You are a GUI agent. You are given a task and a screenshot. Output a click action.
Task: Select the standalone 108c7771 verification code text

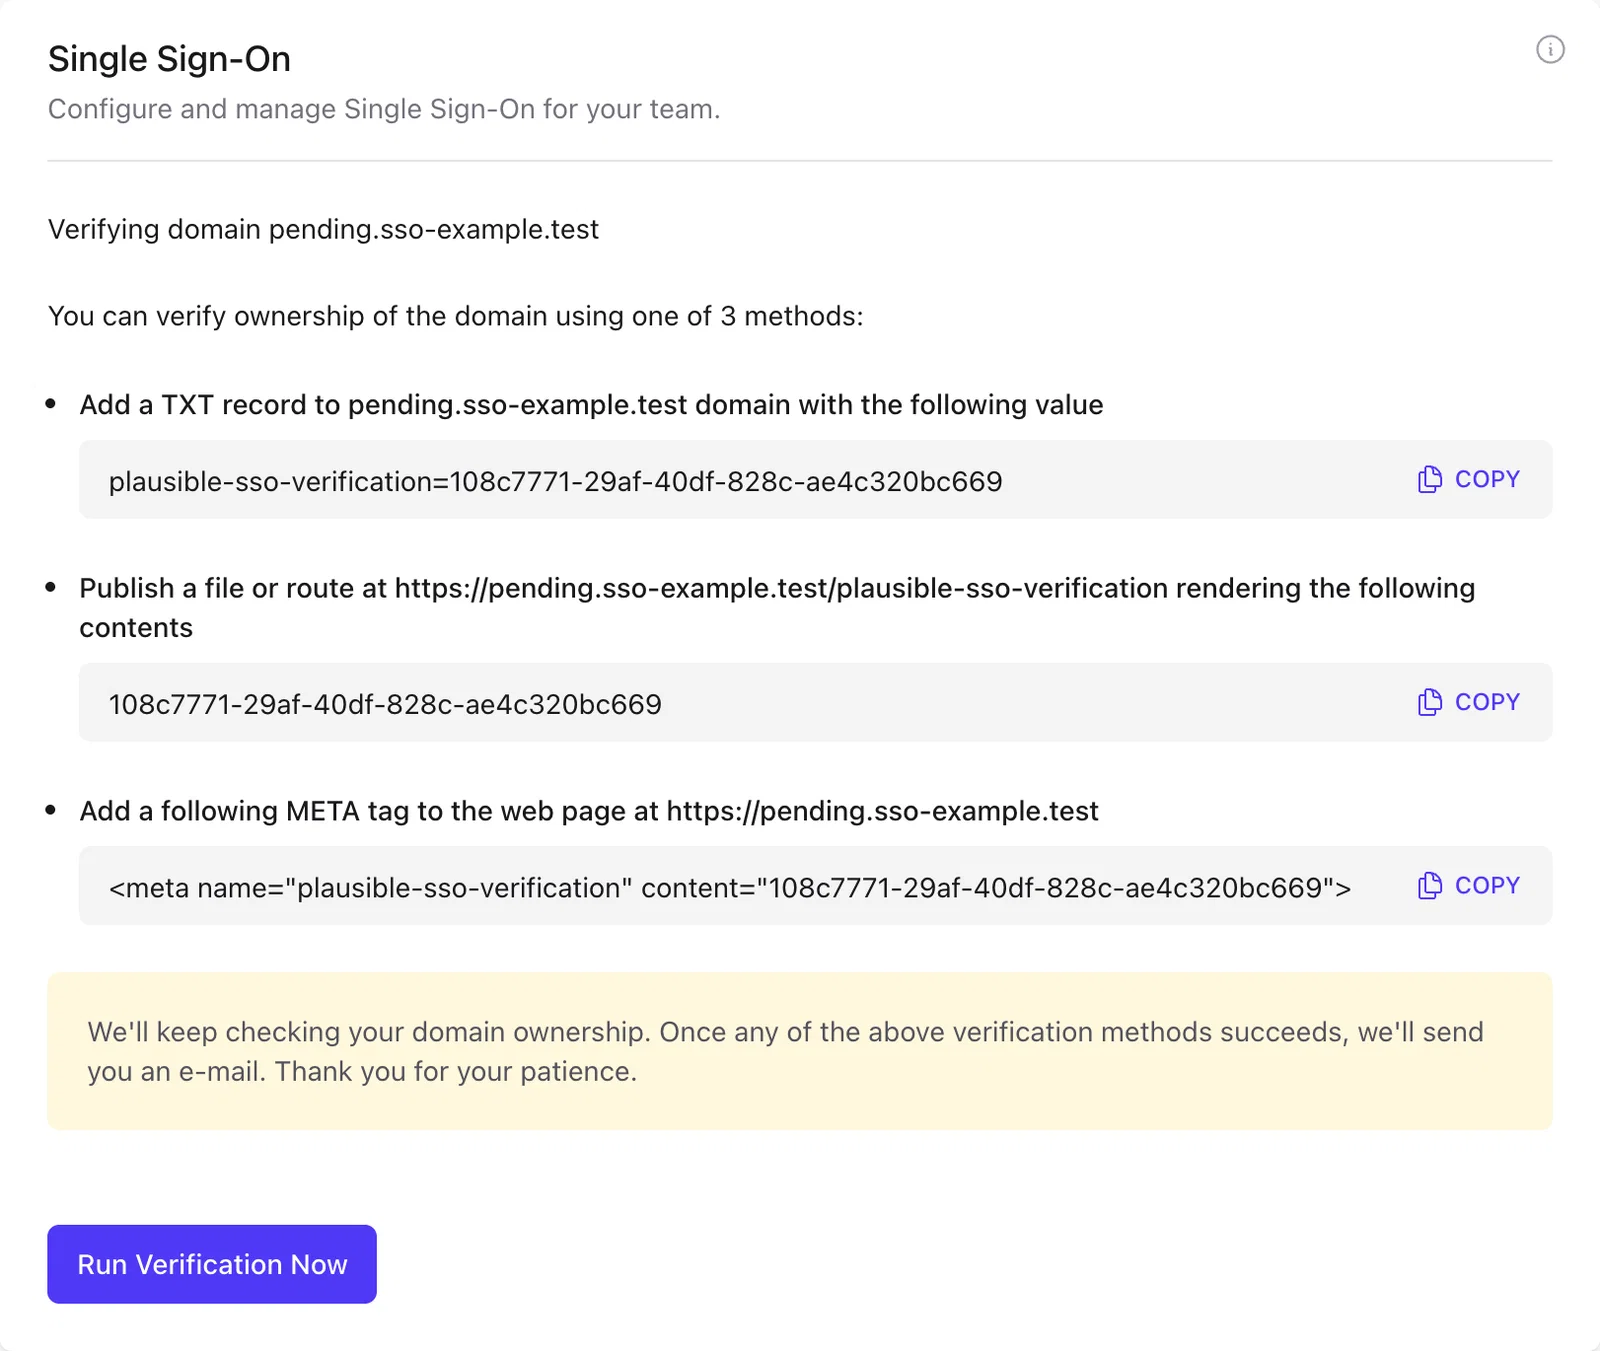tap(385, 705)
